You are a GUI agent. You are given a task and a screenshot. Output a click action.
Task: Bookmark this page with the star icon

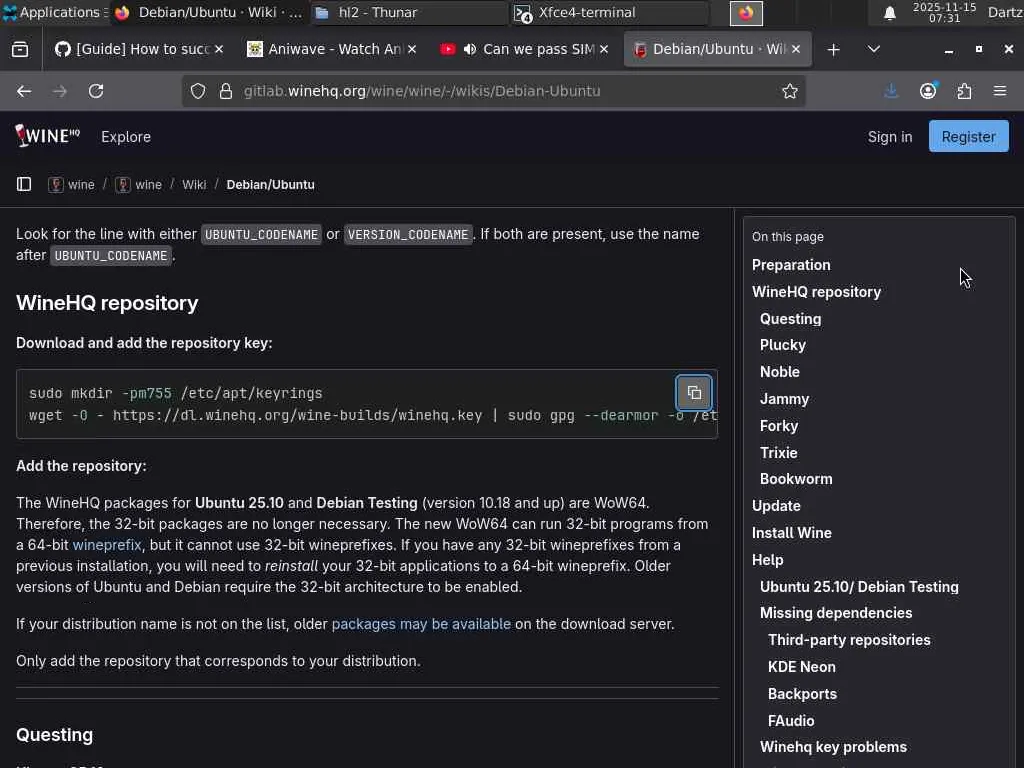(x=790, y=91)
